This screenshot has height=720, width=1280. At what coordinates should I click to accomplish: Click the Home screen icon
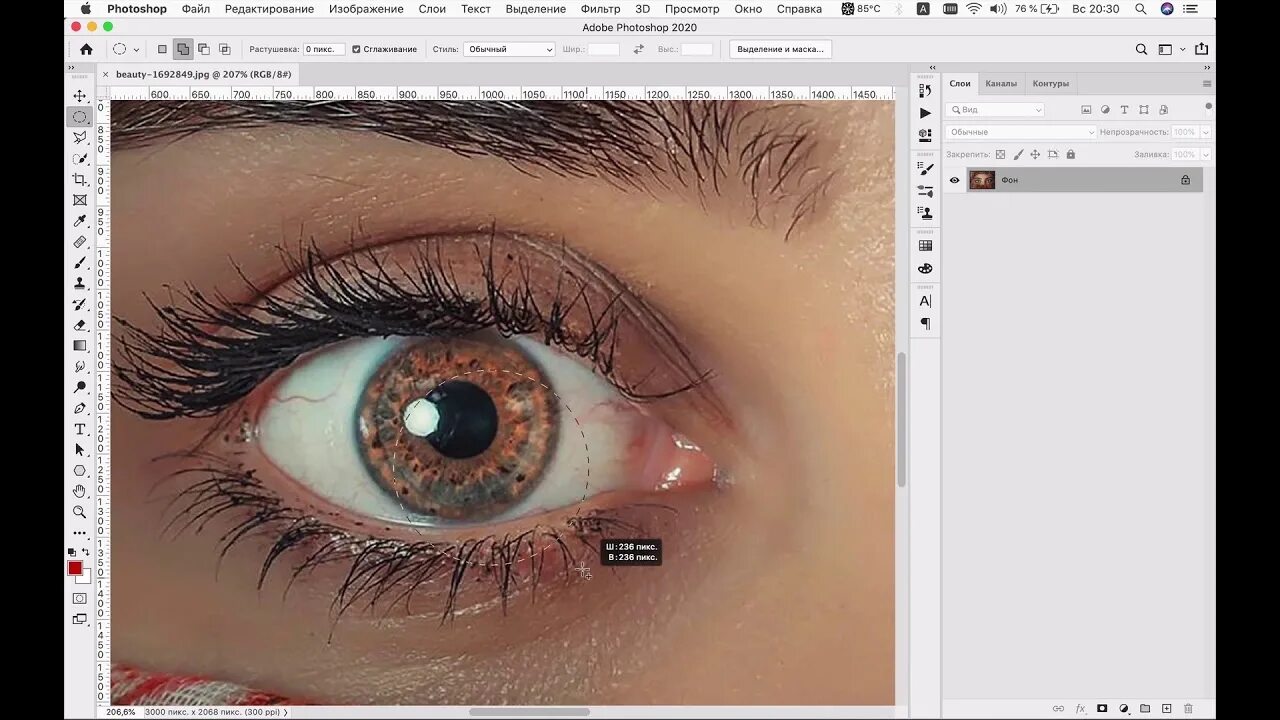pyautogui.click(x=86, y=49)
